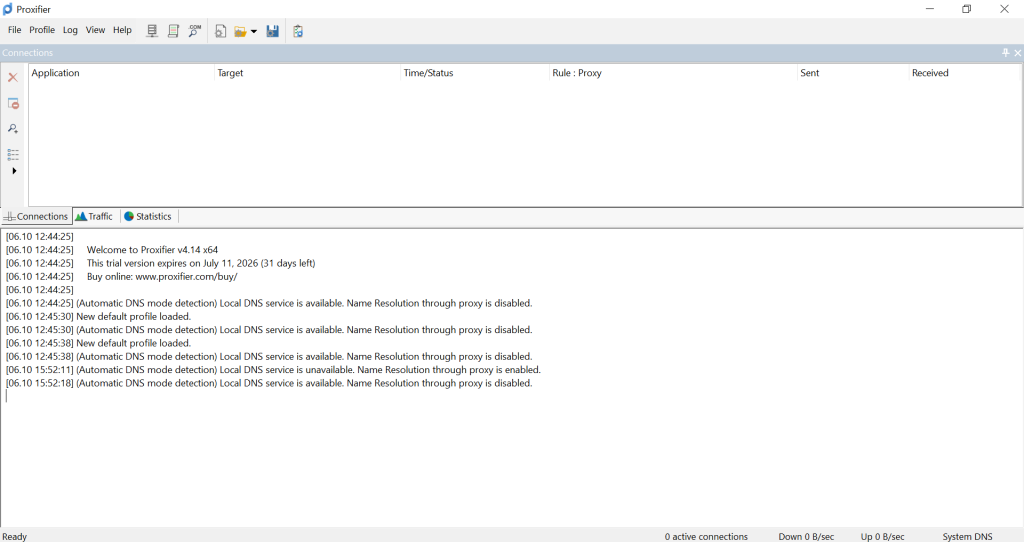Sort by Sent column header
The image size is (1024, 542).
[852, 73]
